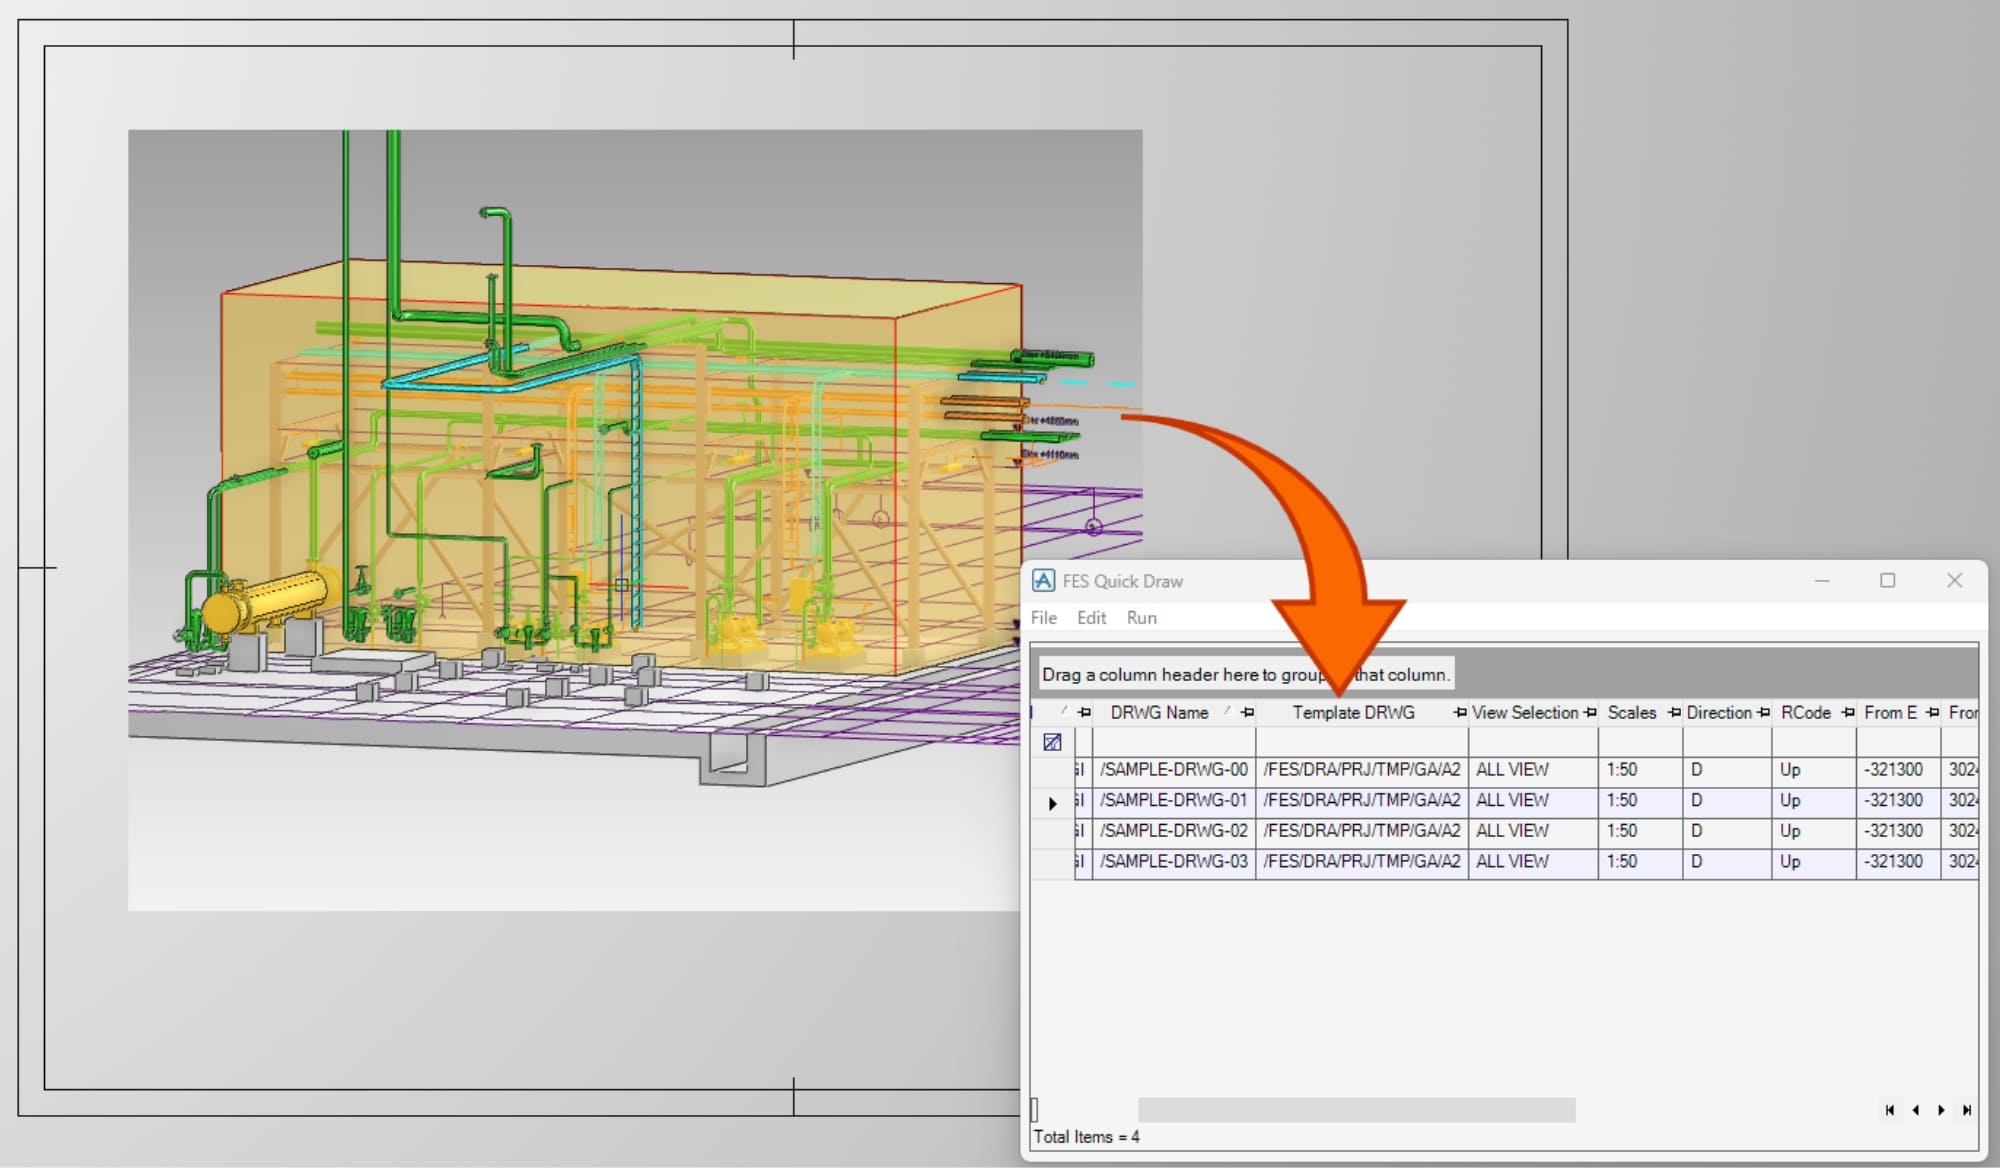Viewport: 2000px width, 1170px height.
Task: Pin the Scales column
Action: pos(1674,713)
